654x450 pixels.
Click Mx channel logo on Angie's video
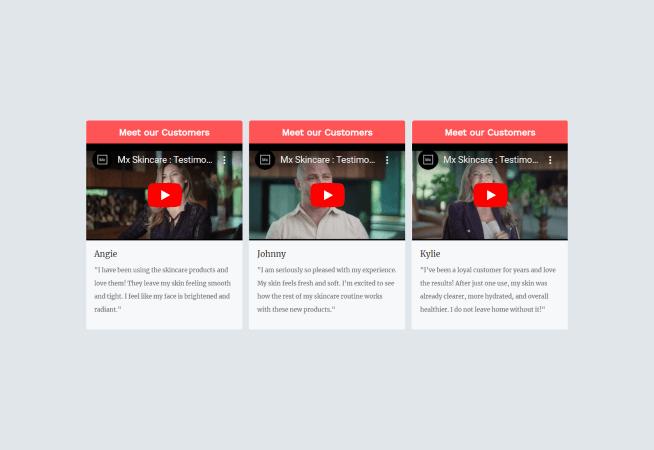point(102,159)
